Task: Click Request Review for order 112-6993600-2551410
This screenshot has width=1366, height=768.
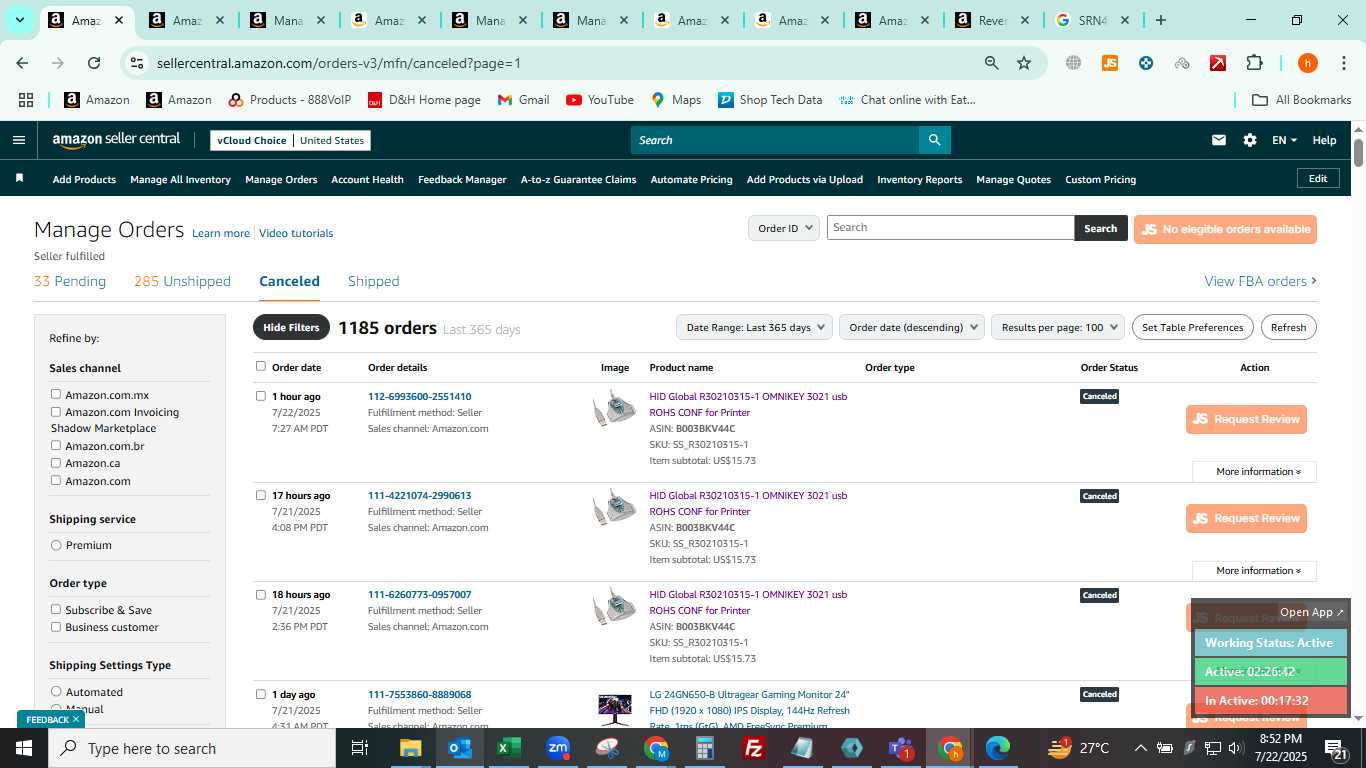Action: (1246, 419)
